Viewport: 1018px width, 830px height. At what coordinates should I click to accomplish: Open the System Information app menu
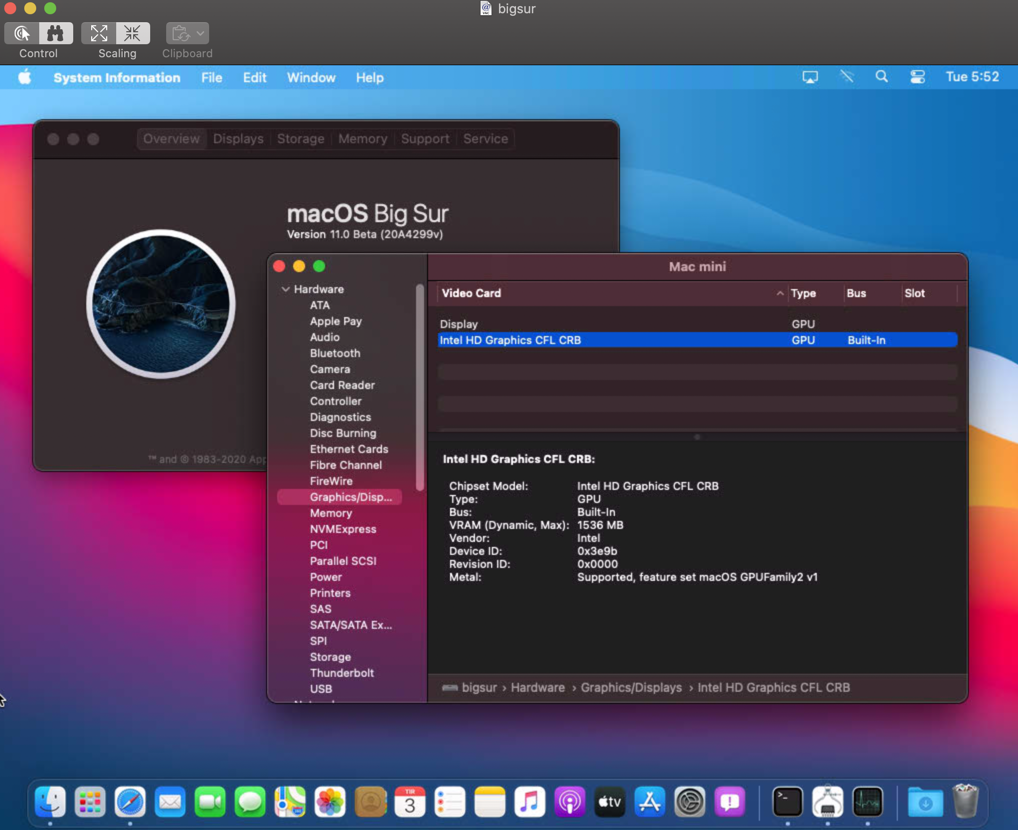tap(117, 77)
